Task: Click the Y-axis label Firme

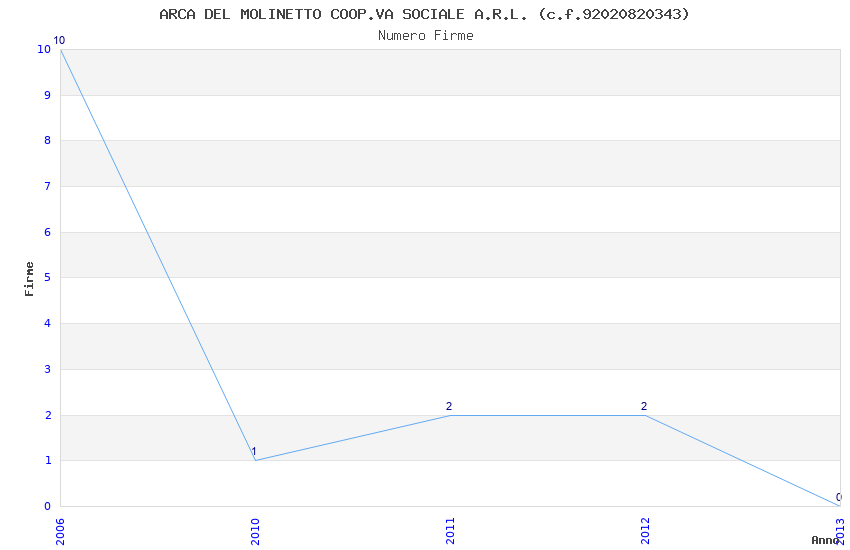Action: pos(29,279)
